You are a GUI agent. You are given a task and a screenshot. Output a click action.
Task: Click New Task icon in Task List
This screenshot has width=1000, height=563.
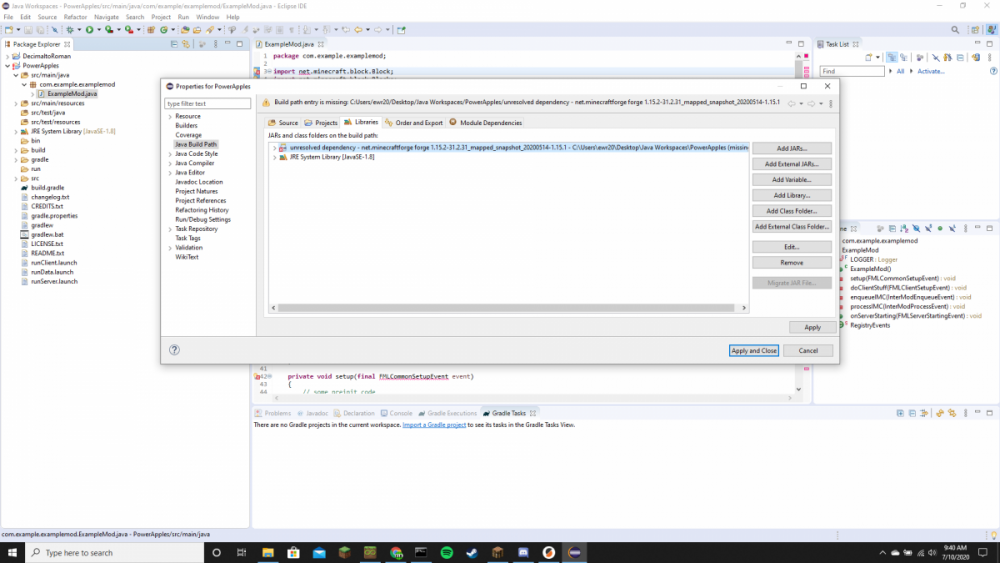coord(869,57)
